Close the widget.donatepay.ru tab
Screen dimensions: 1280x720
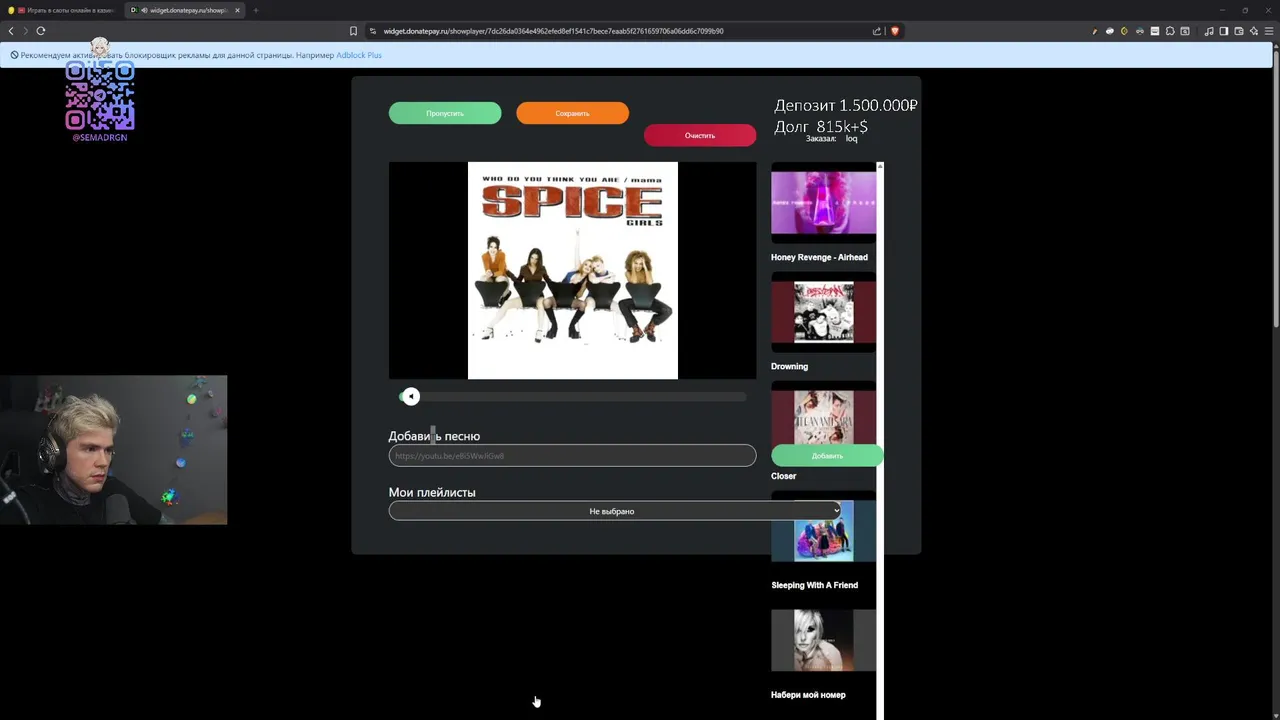click(237, 10)
